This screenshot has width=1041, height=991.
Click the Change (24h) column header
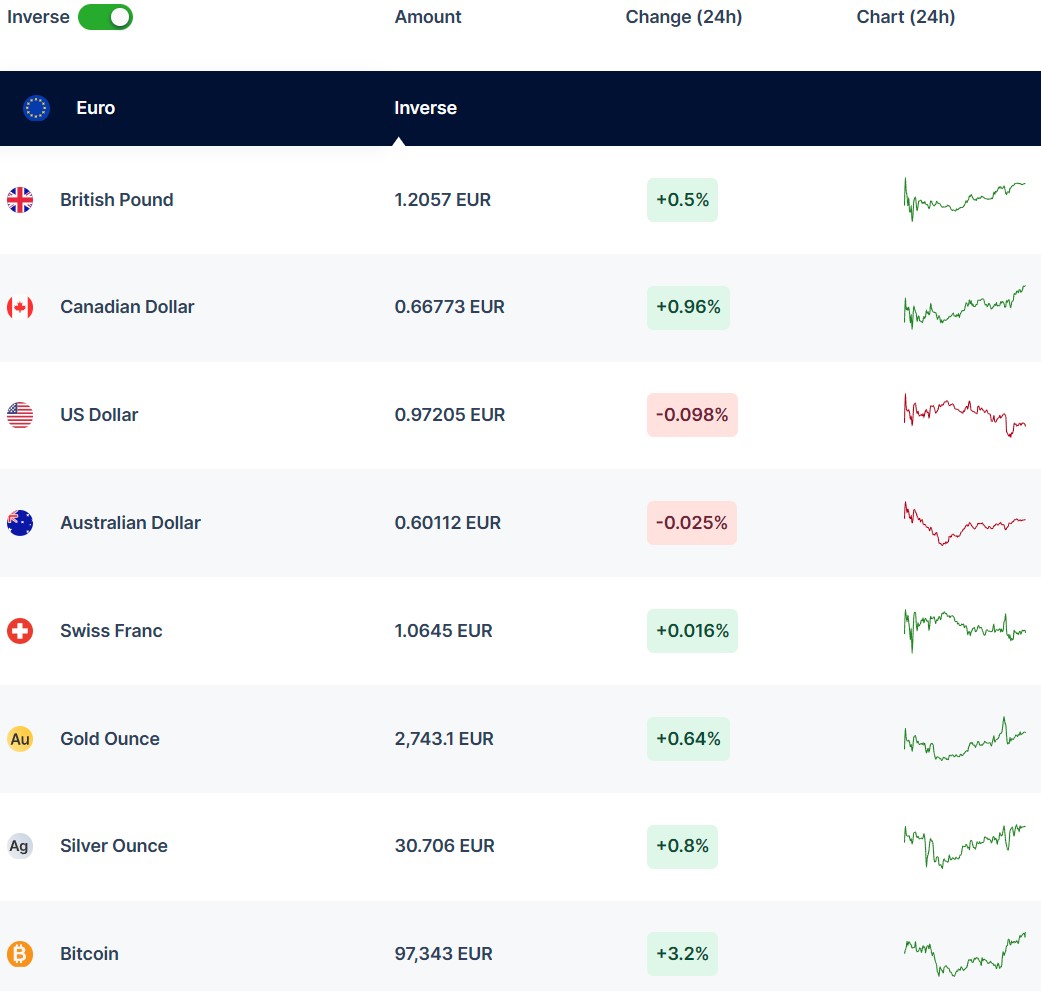[684, 17]
